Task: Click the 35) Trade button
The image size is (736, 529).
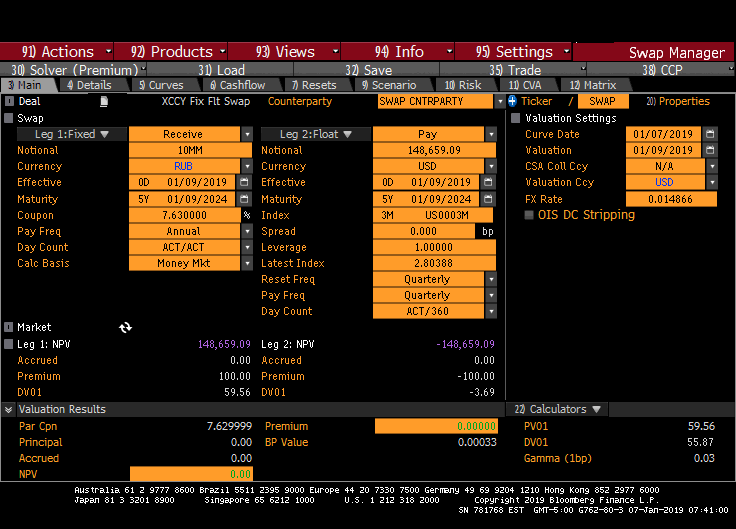Action: click(515, 69)
